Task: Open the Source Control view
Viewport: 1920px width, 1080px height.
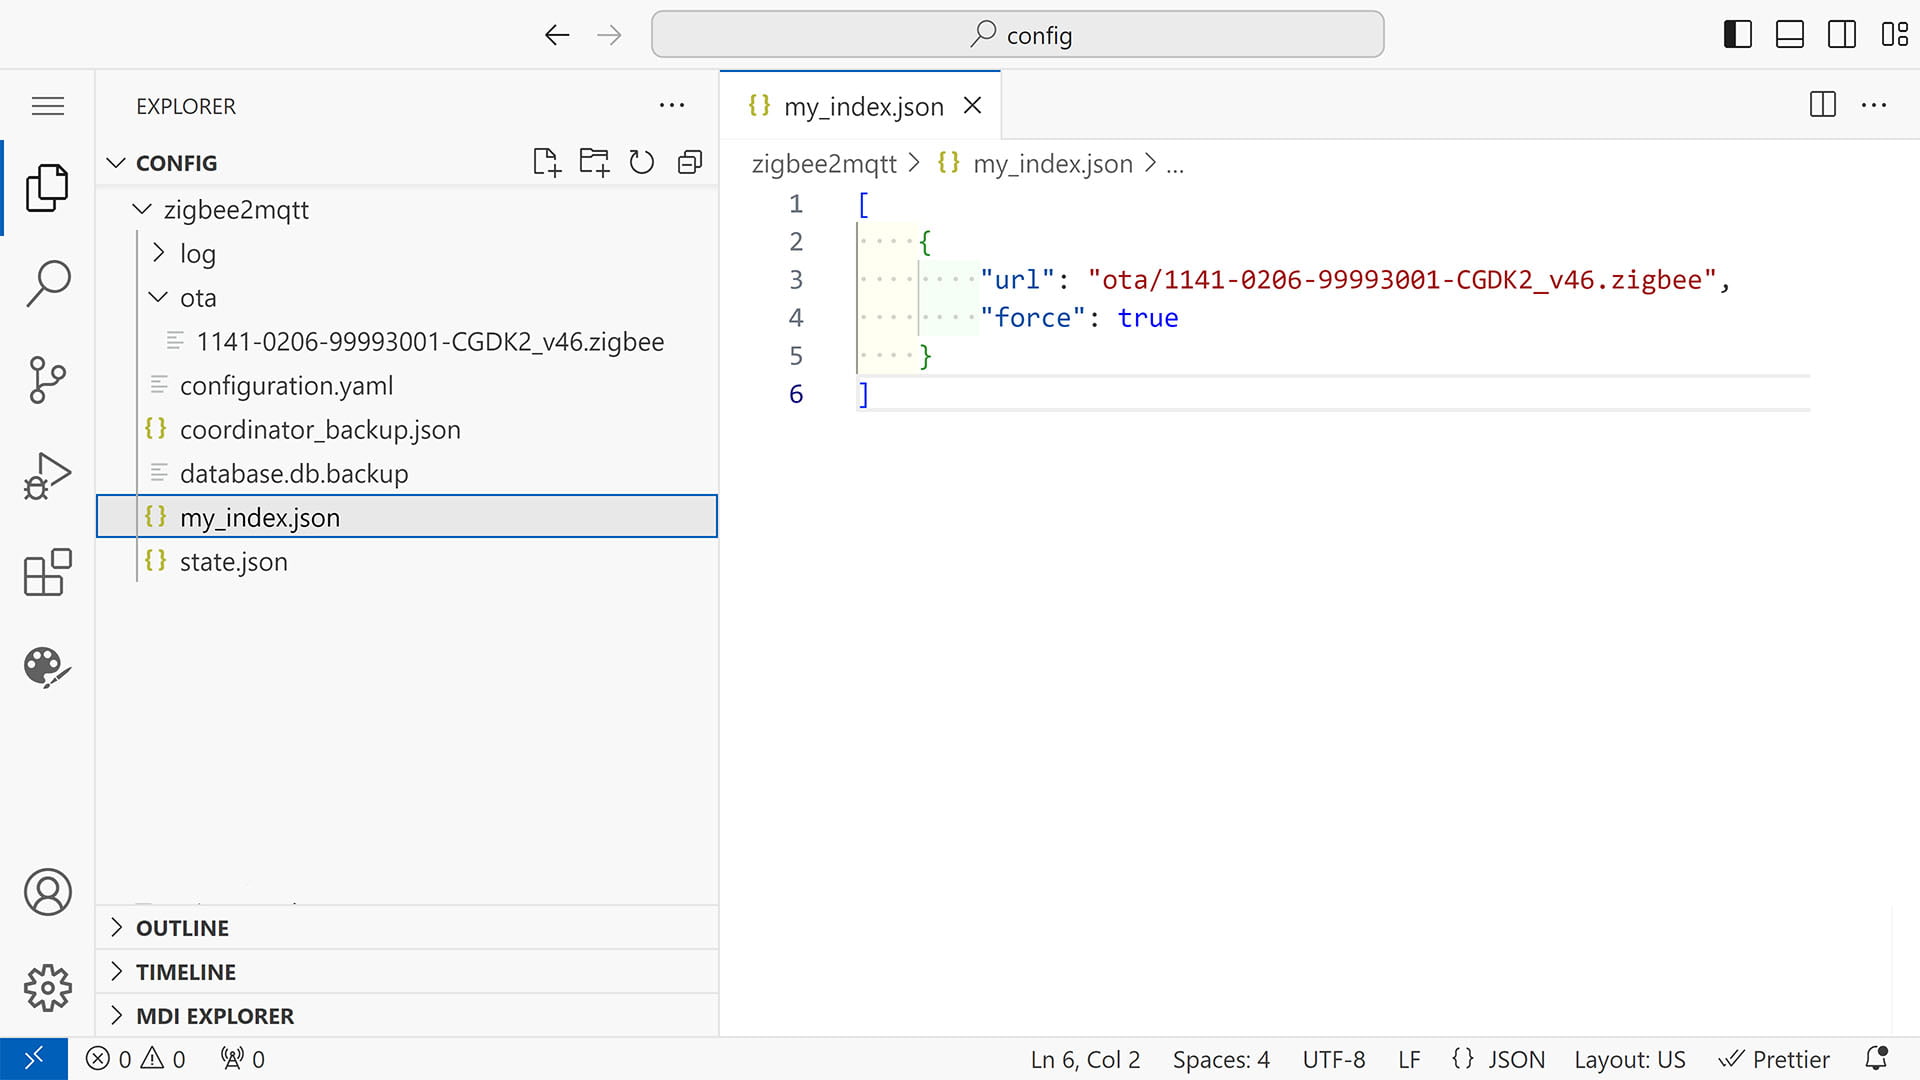Action: pos(47,380)
